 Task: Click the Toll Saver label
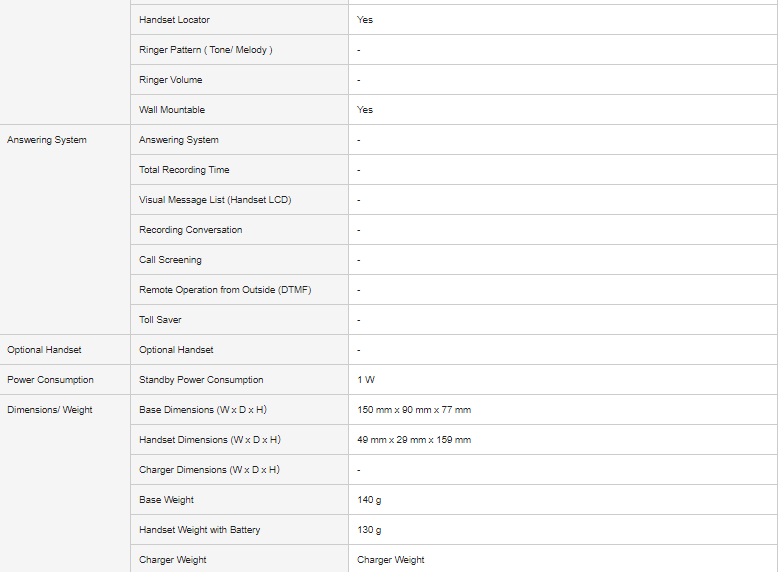(160, 320)
